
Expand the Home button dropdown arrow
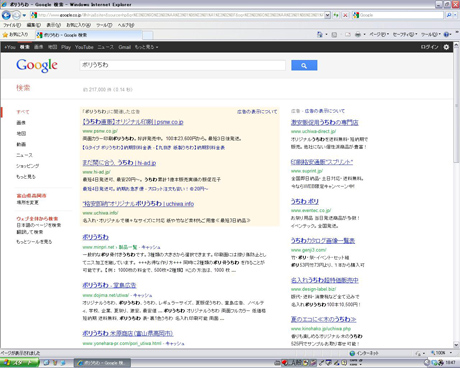click(326, 34)
